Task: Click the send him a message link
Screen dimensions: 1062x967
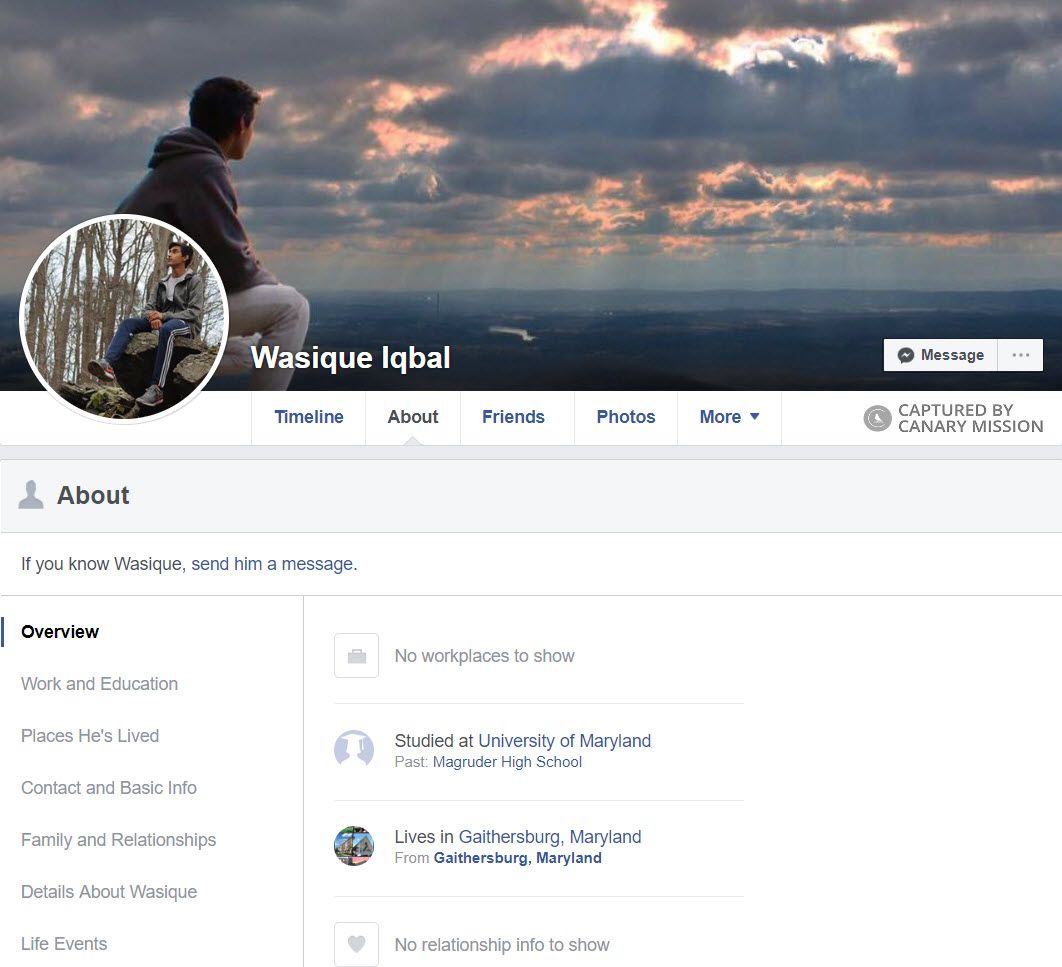Action: (x=272, y=563)
